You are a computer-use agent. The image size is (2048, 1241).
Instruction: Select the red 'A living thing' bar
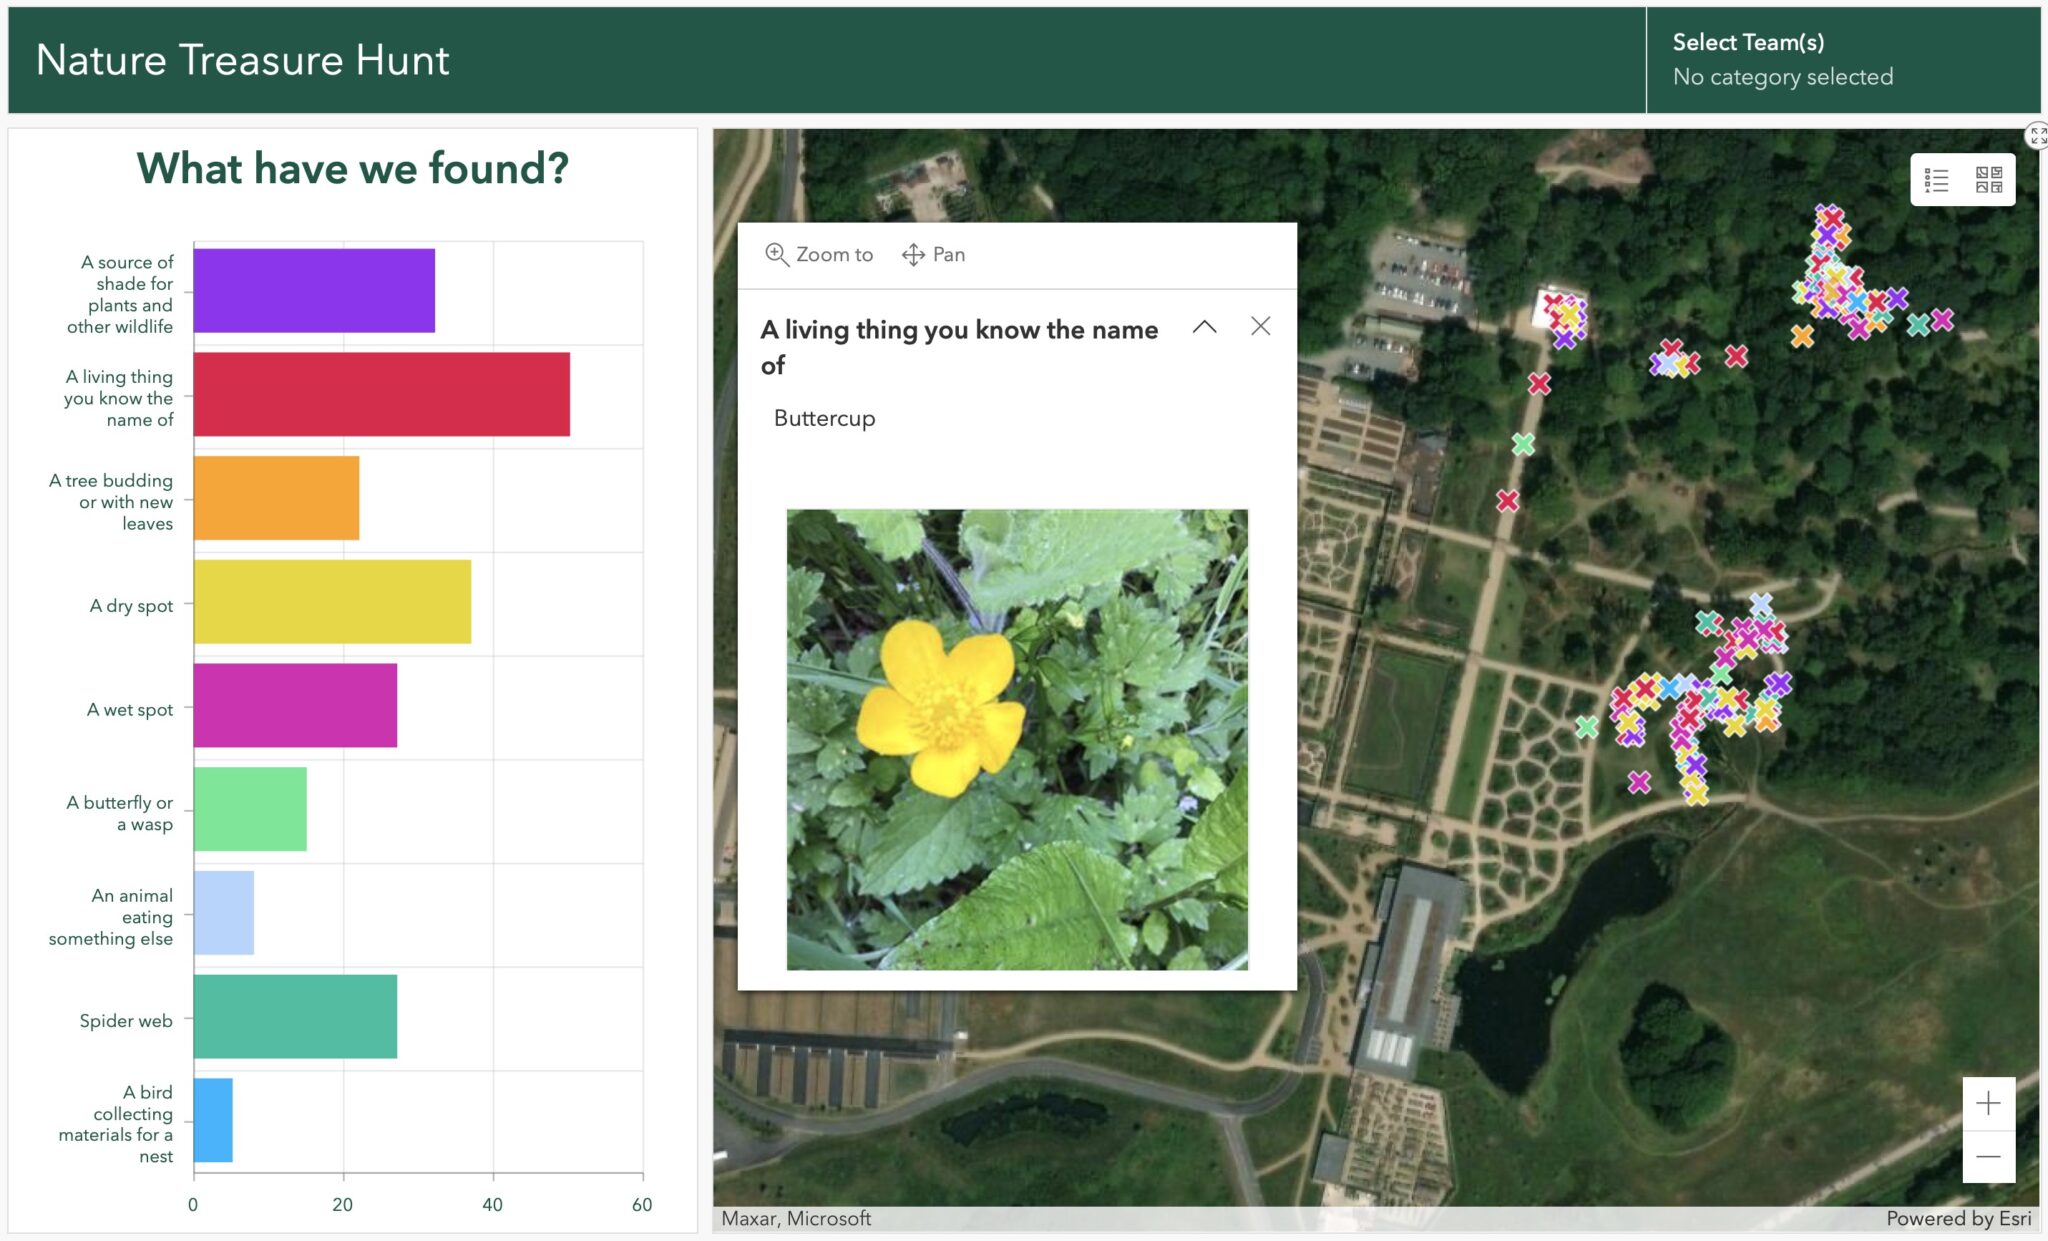pyautogui.click(x=380, y=398)
